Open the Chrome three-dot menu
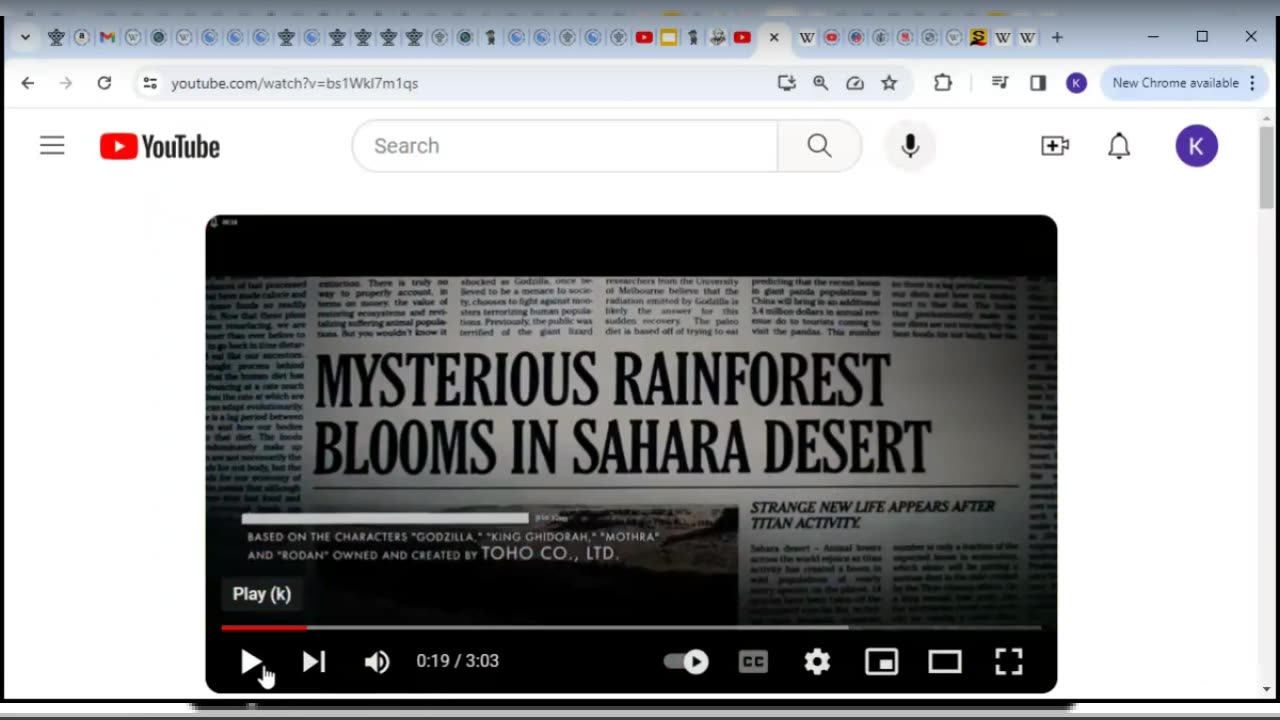The image size is (1280, 720). [1252, 83]
